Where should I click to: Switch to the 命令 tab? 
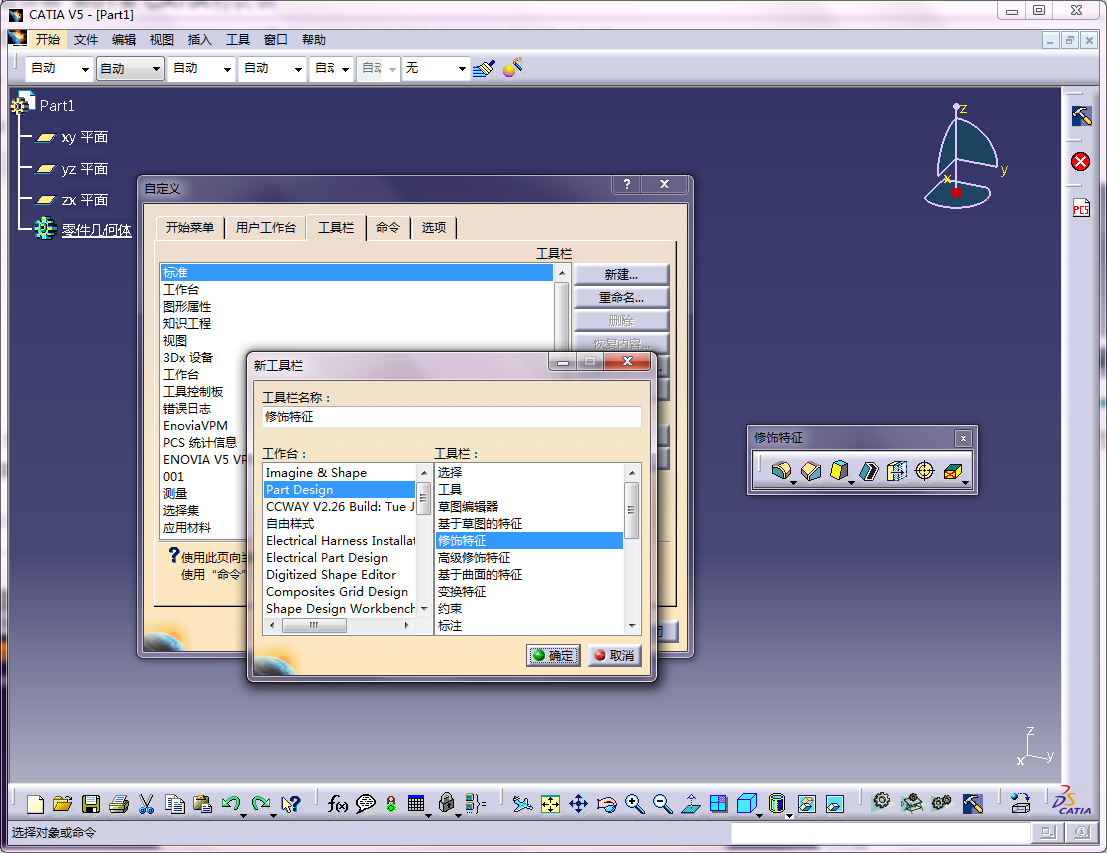coord(388,227)
